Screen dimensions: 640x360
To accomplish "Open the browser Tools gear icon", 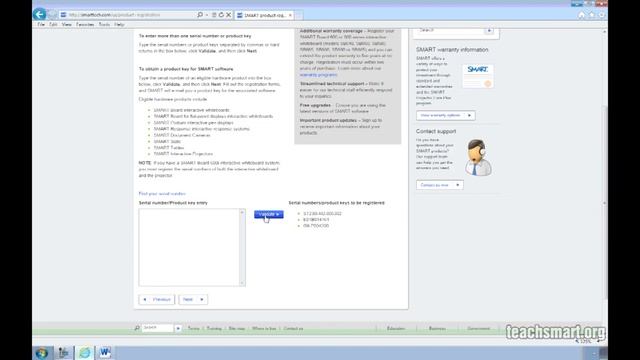I will tap(602, 15).
